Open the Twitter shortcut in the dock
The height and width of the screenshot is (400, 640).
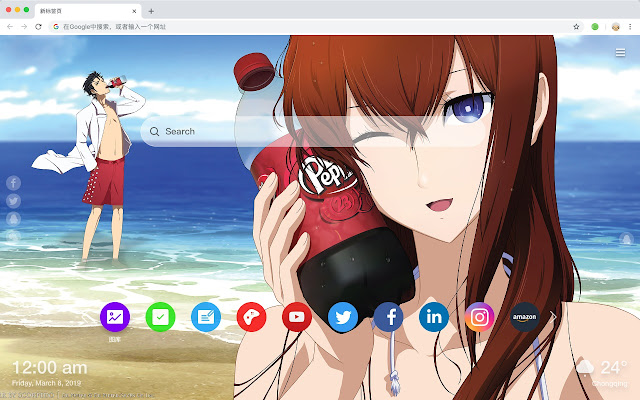[343, 317]
